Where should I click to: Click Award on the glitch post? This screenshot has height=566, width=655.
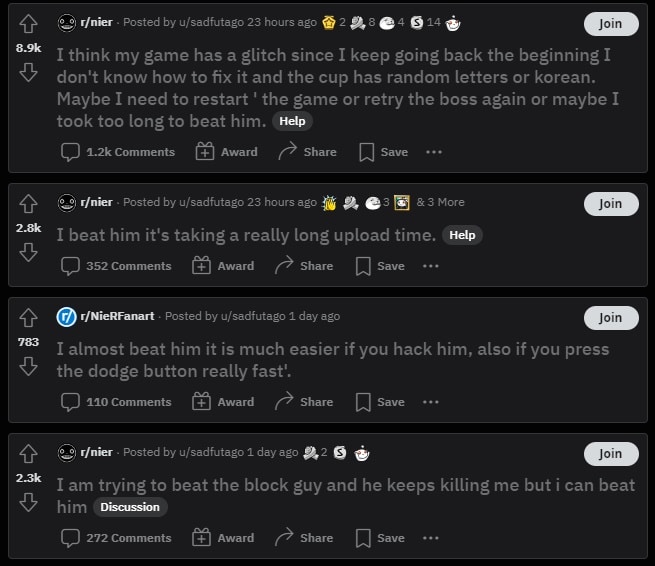pyautogui.click(x=227, y=152)
